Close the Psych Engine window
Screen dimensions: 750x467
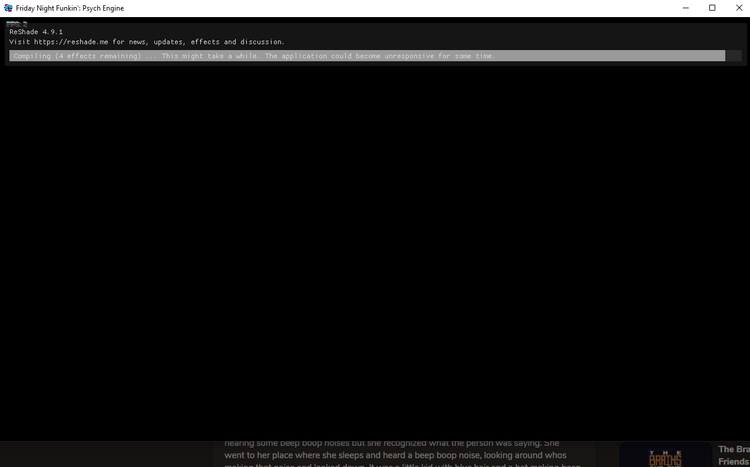tap(739, 8)
